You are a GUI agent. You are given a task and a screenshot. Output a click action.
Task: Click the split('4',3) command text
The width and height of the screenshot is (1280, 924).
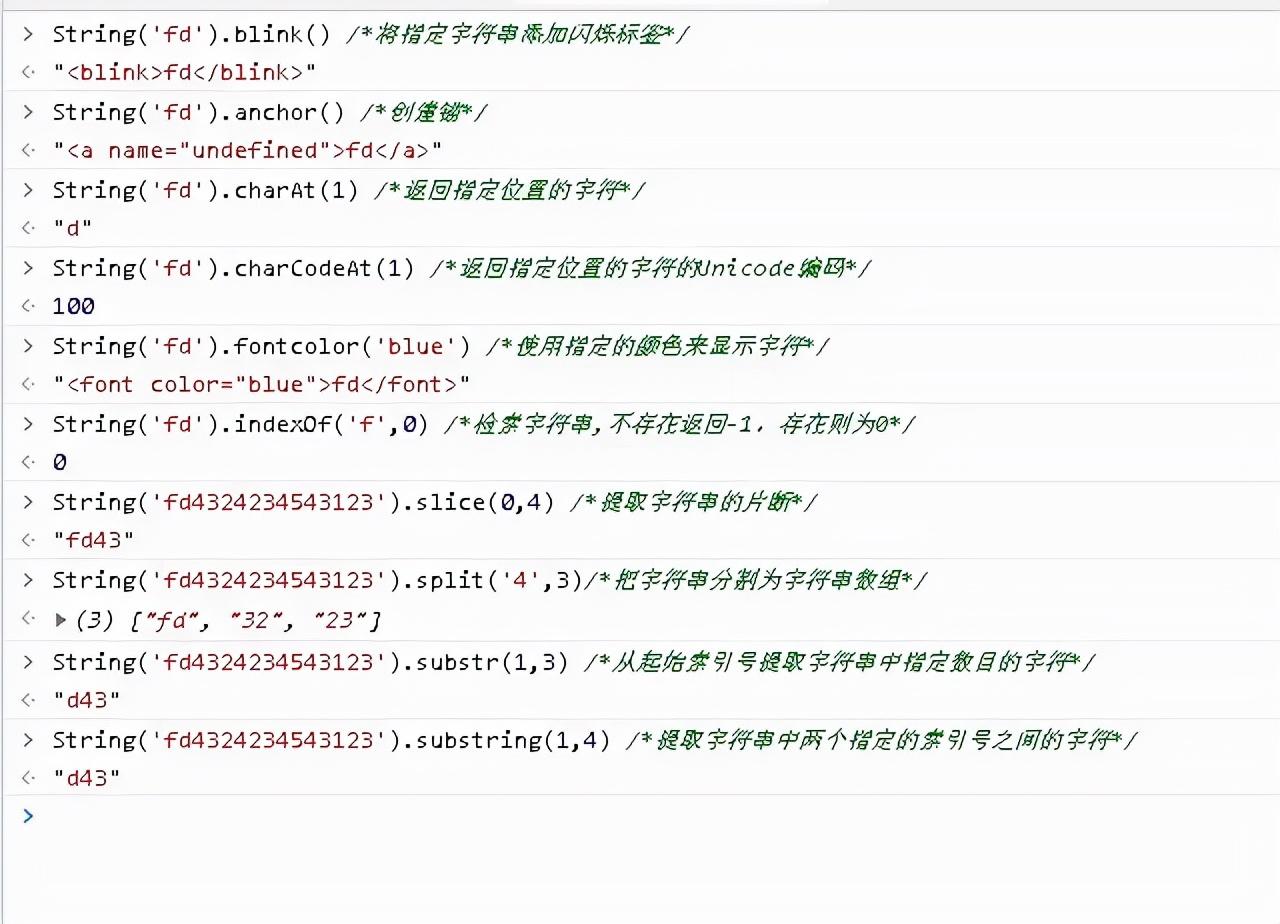click(x=317, y=580)
